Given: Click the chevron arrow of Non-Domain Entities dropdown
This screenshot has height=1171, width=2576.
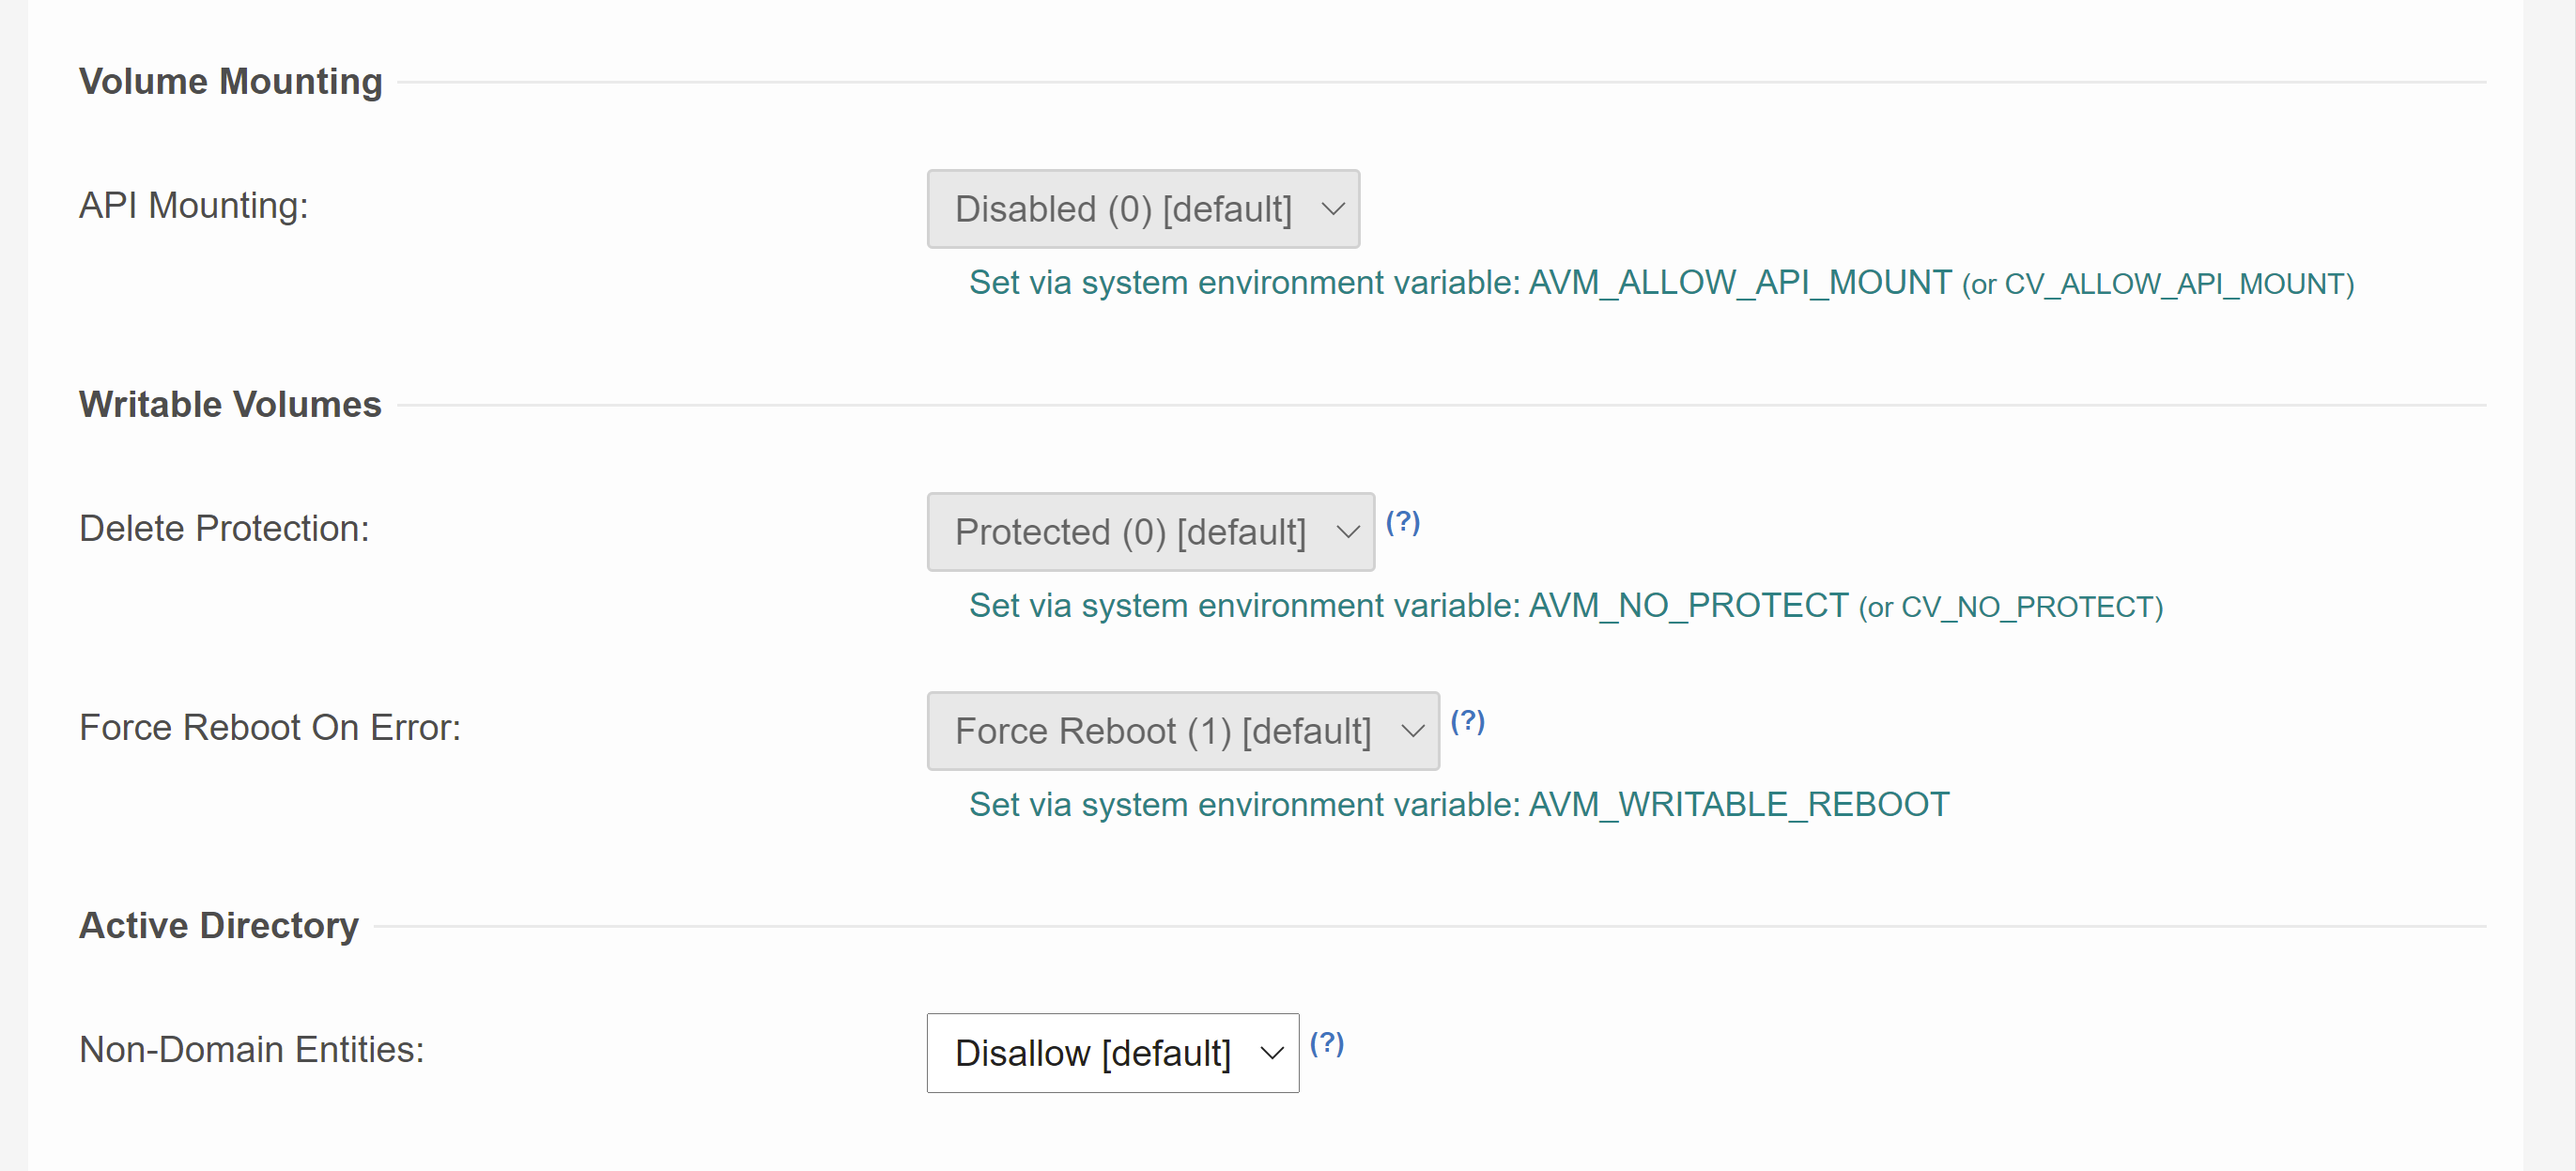Looking at the screenshot, I should tap(1271, 1052).
